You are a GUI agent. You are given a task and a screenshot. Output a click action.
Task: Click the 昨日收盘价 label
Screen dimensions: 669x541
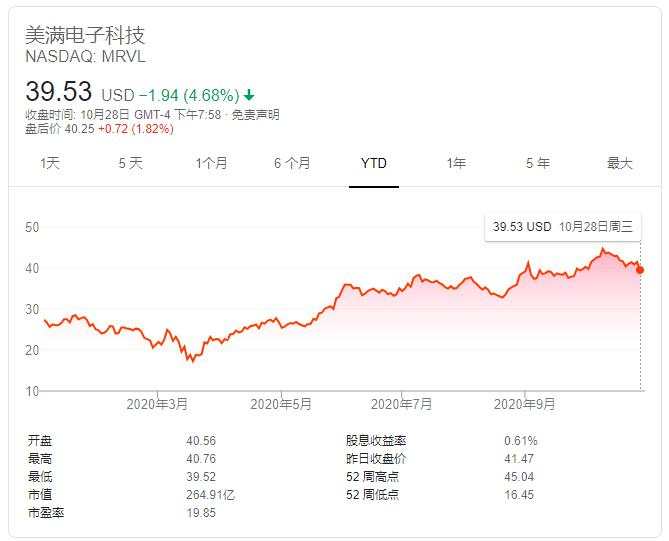[x=376, y=459]
